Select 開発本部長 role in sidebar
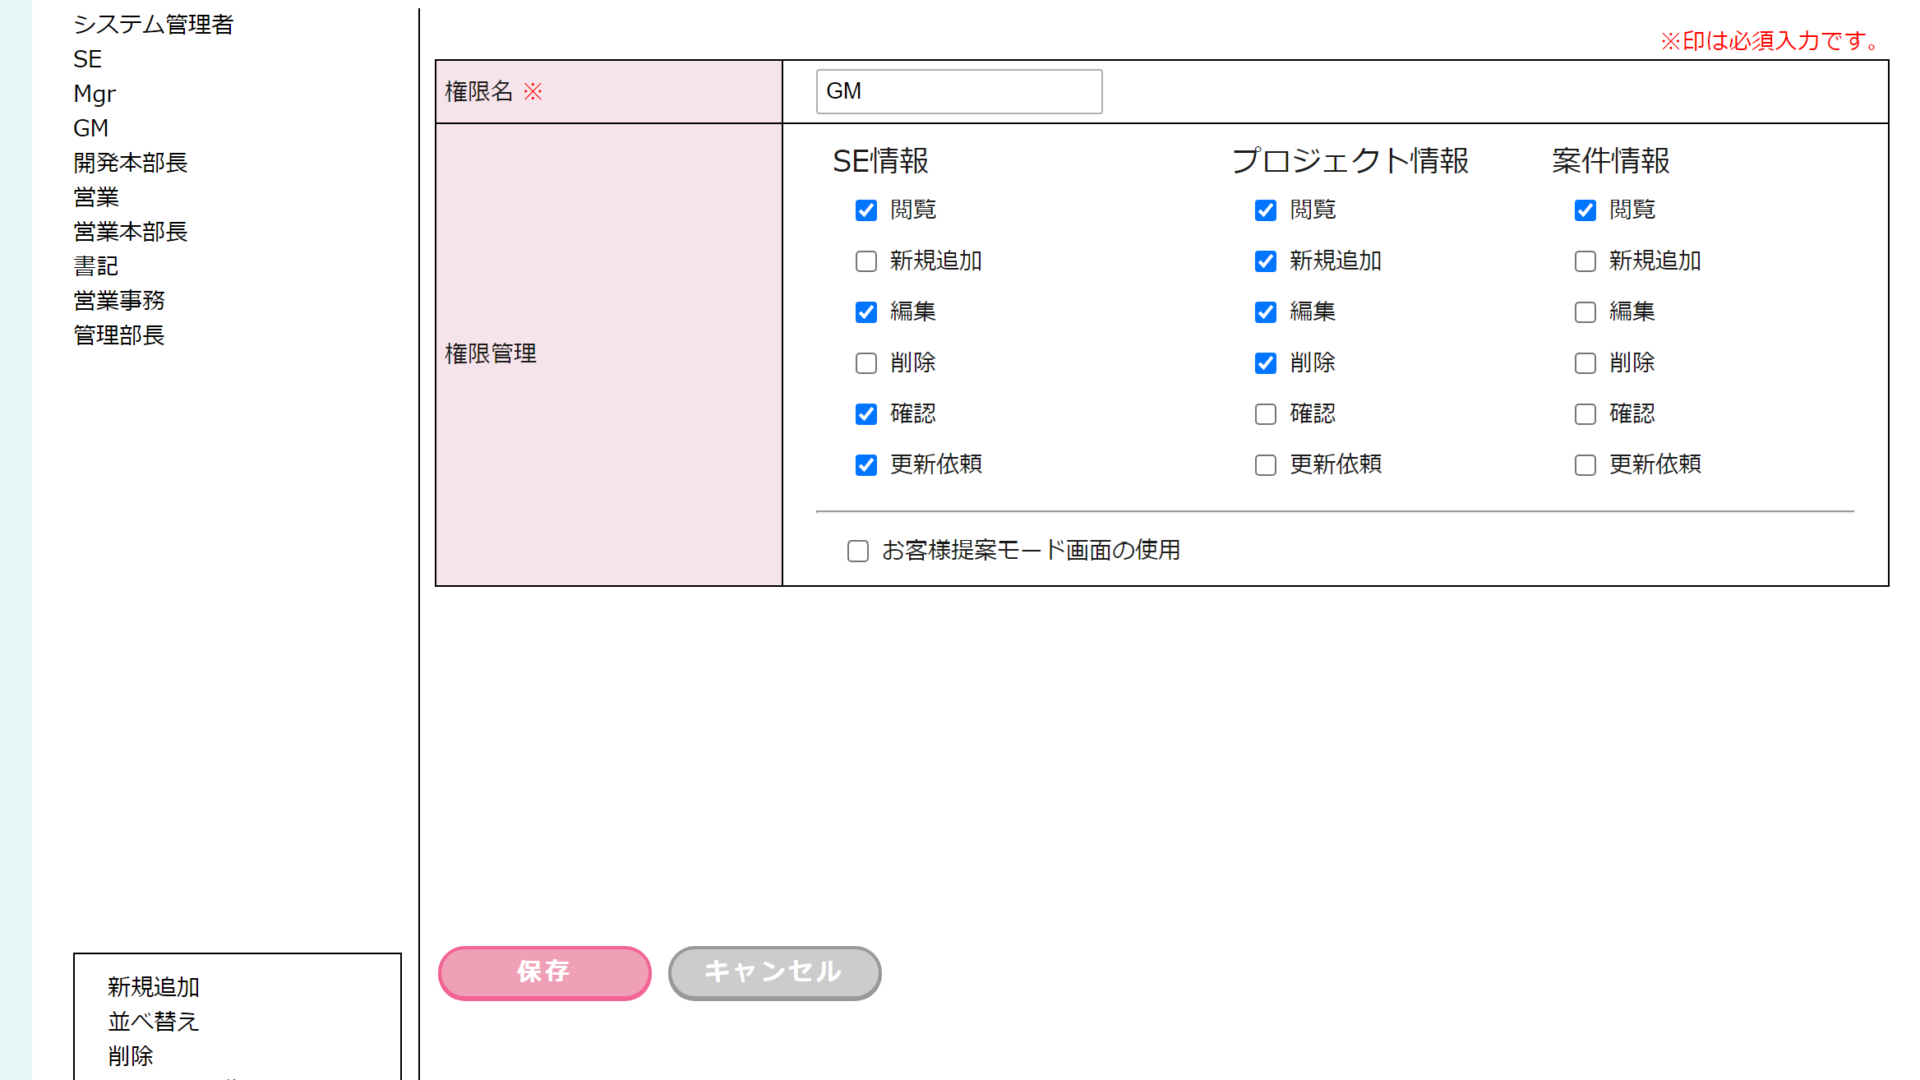This screenshot has height=1080, width=1920. [130, 162]
